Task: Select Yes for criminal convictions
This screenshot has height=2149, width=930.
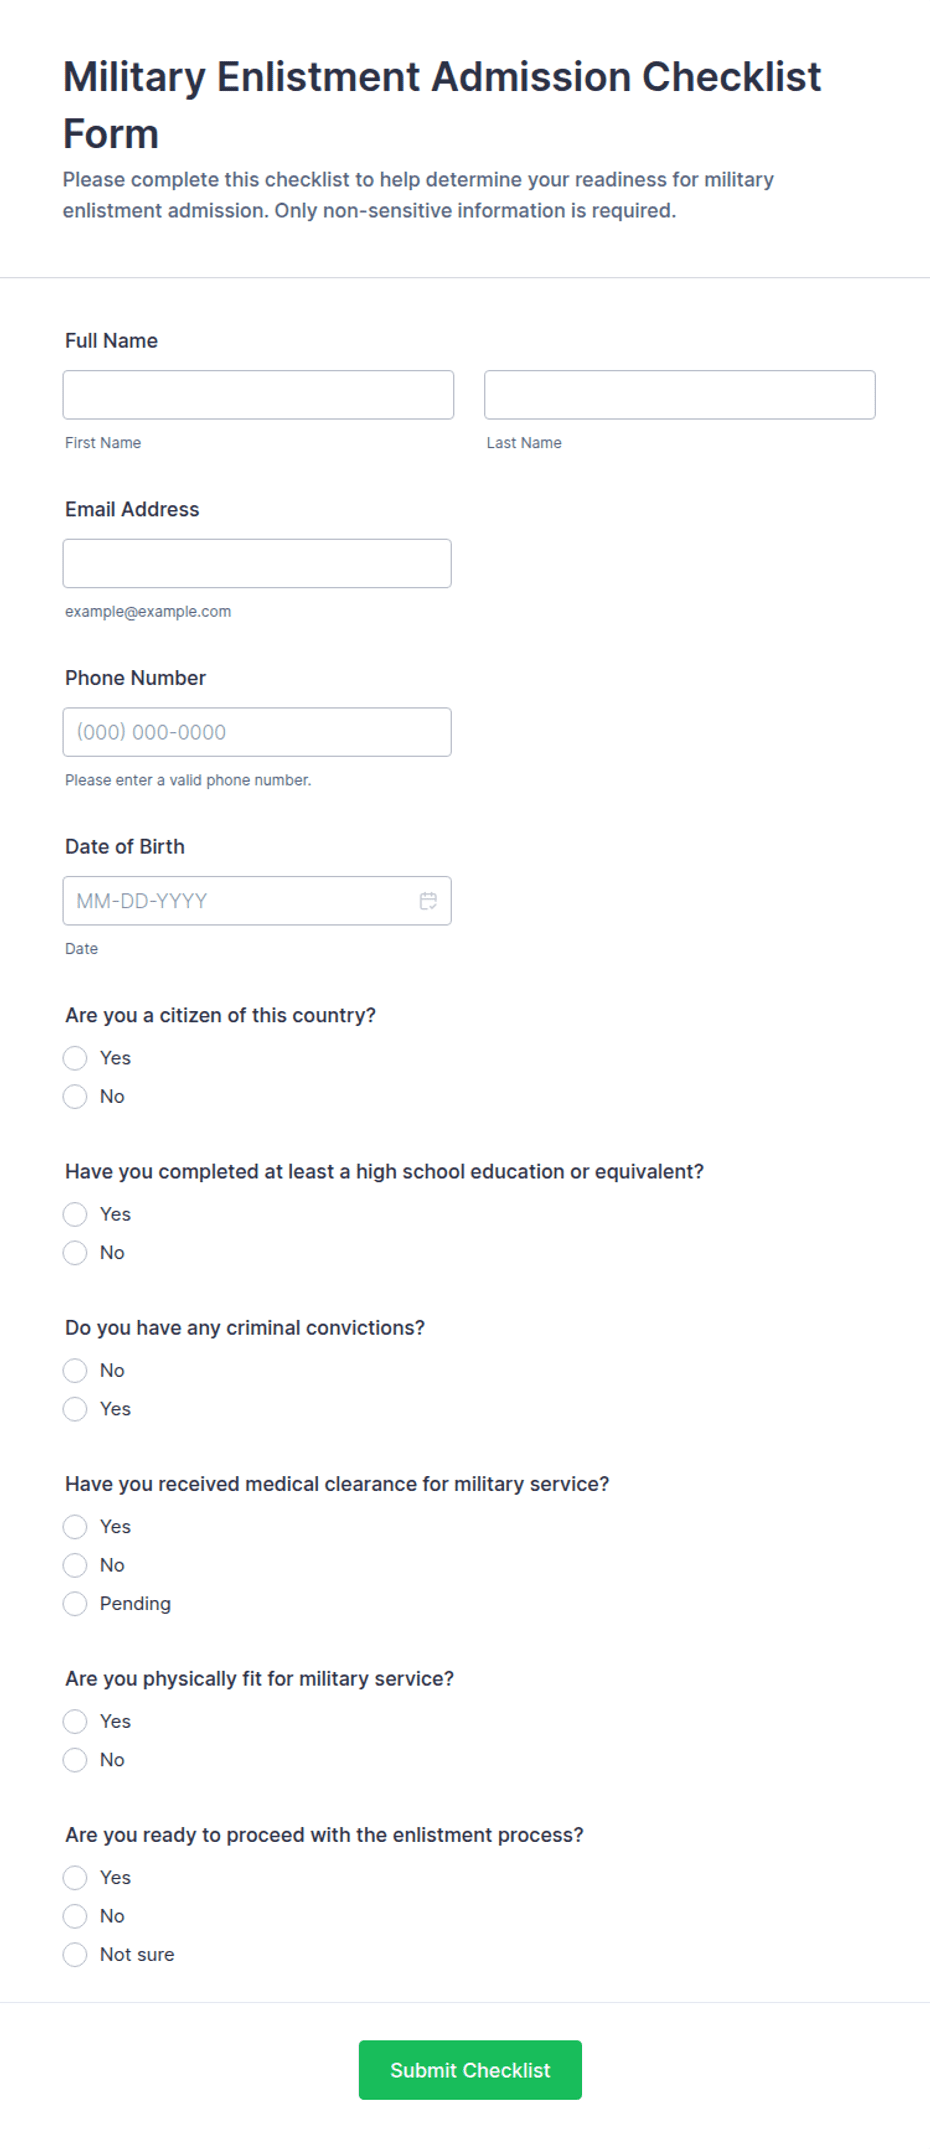Action: pos(75,1409)
